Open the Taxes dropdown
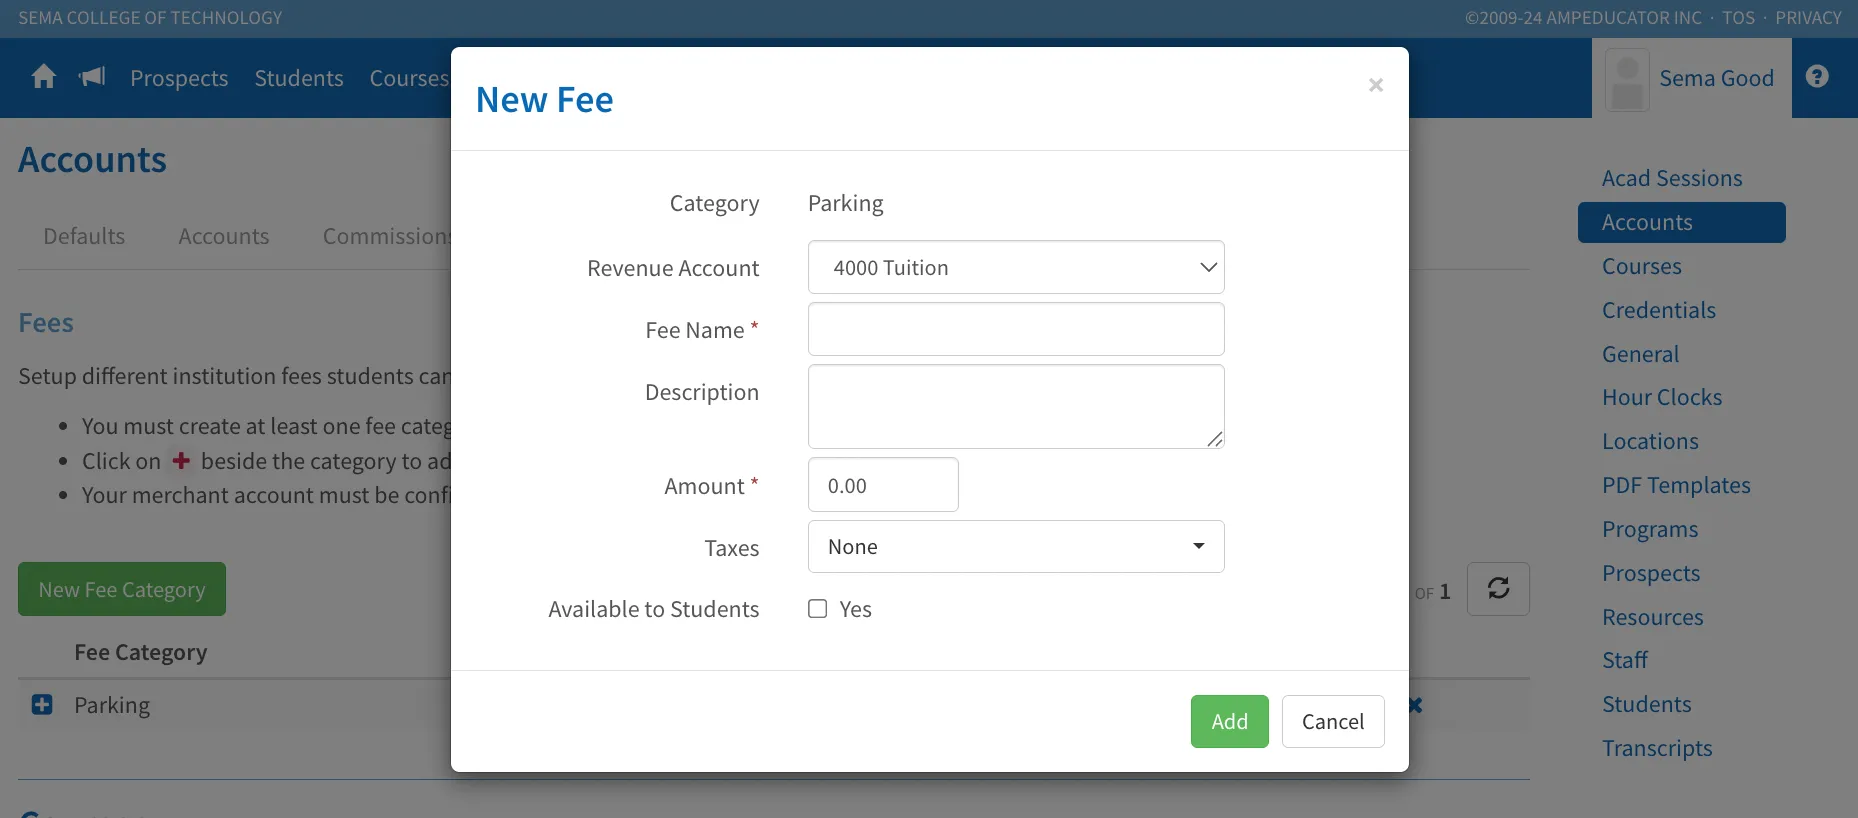 (1016, 547)
